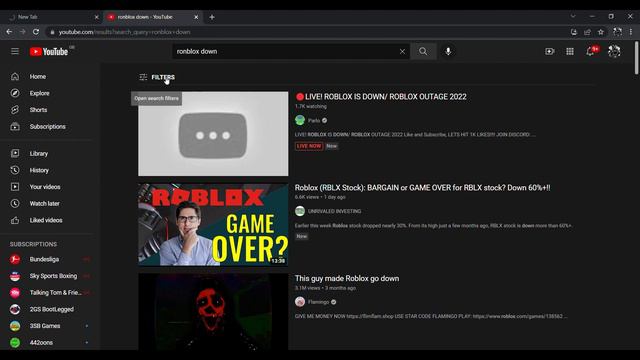Open the account avatar menu
The width and height of the screenshot is (640, 360).
(x=614, y=51)
